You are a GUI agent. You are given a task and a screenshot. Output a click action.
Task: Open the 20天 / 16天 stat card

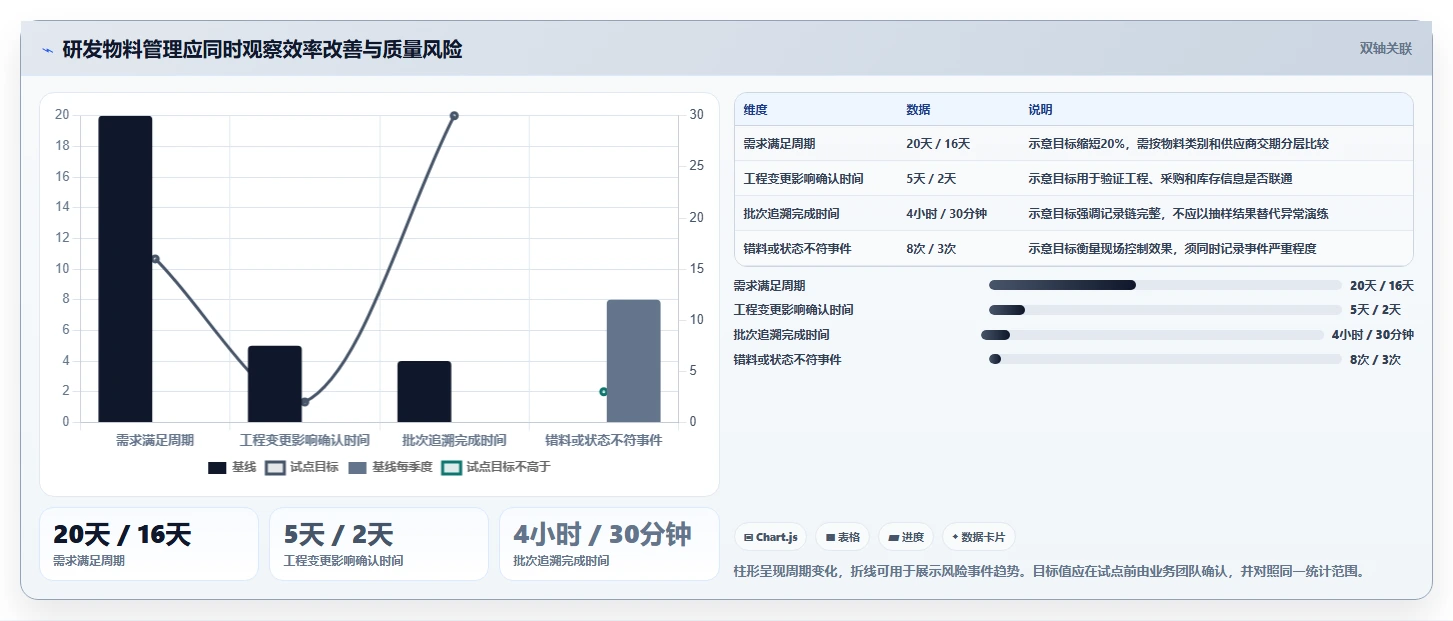click(149, 544)
